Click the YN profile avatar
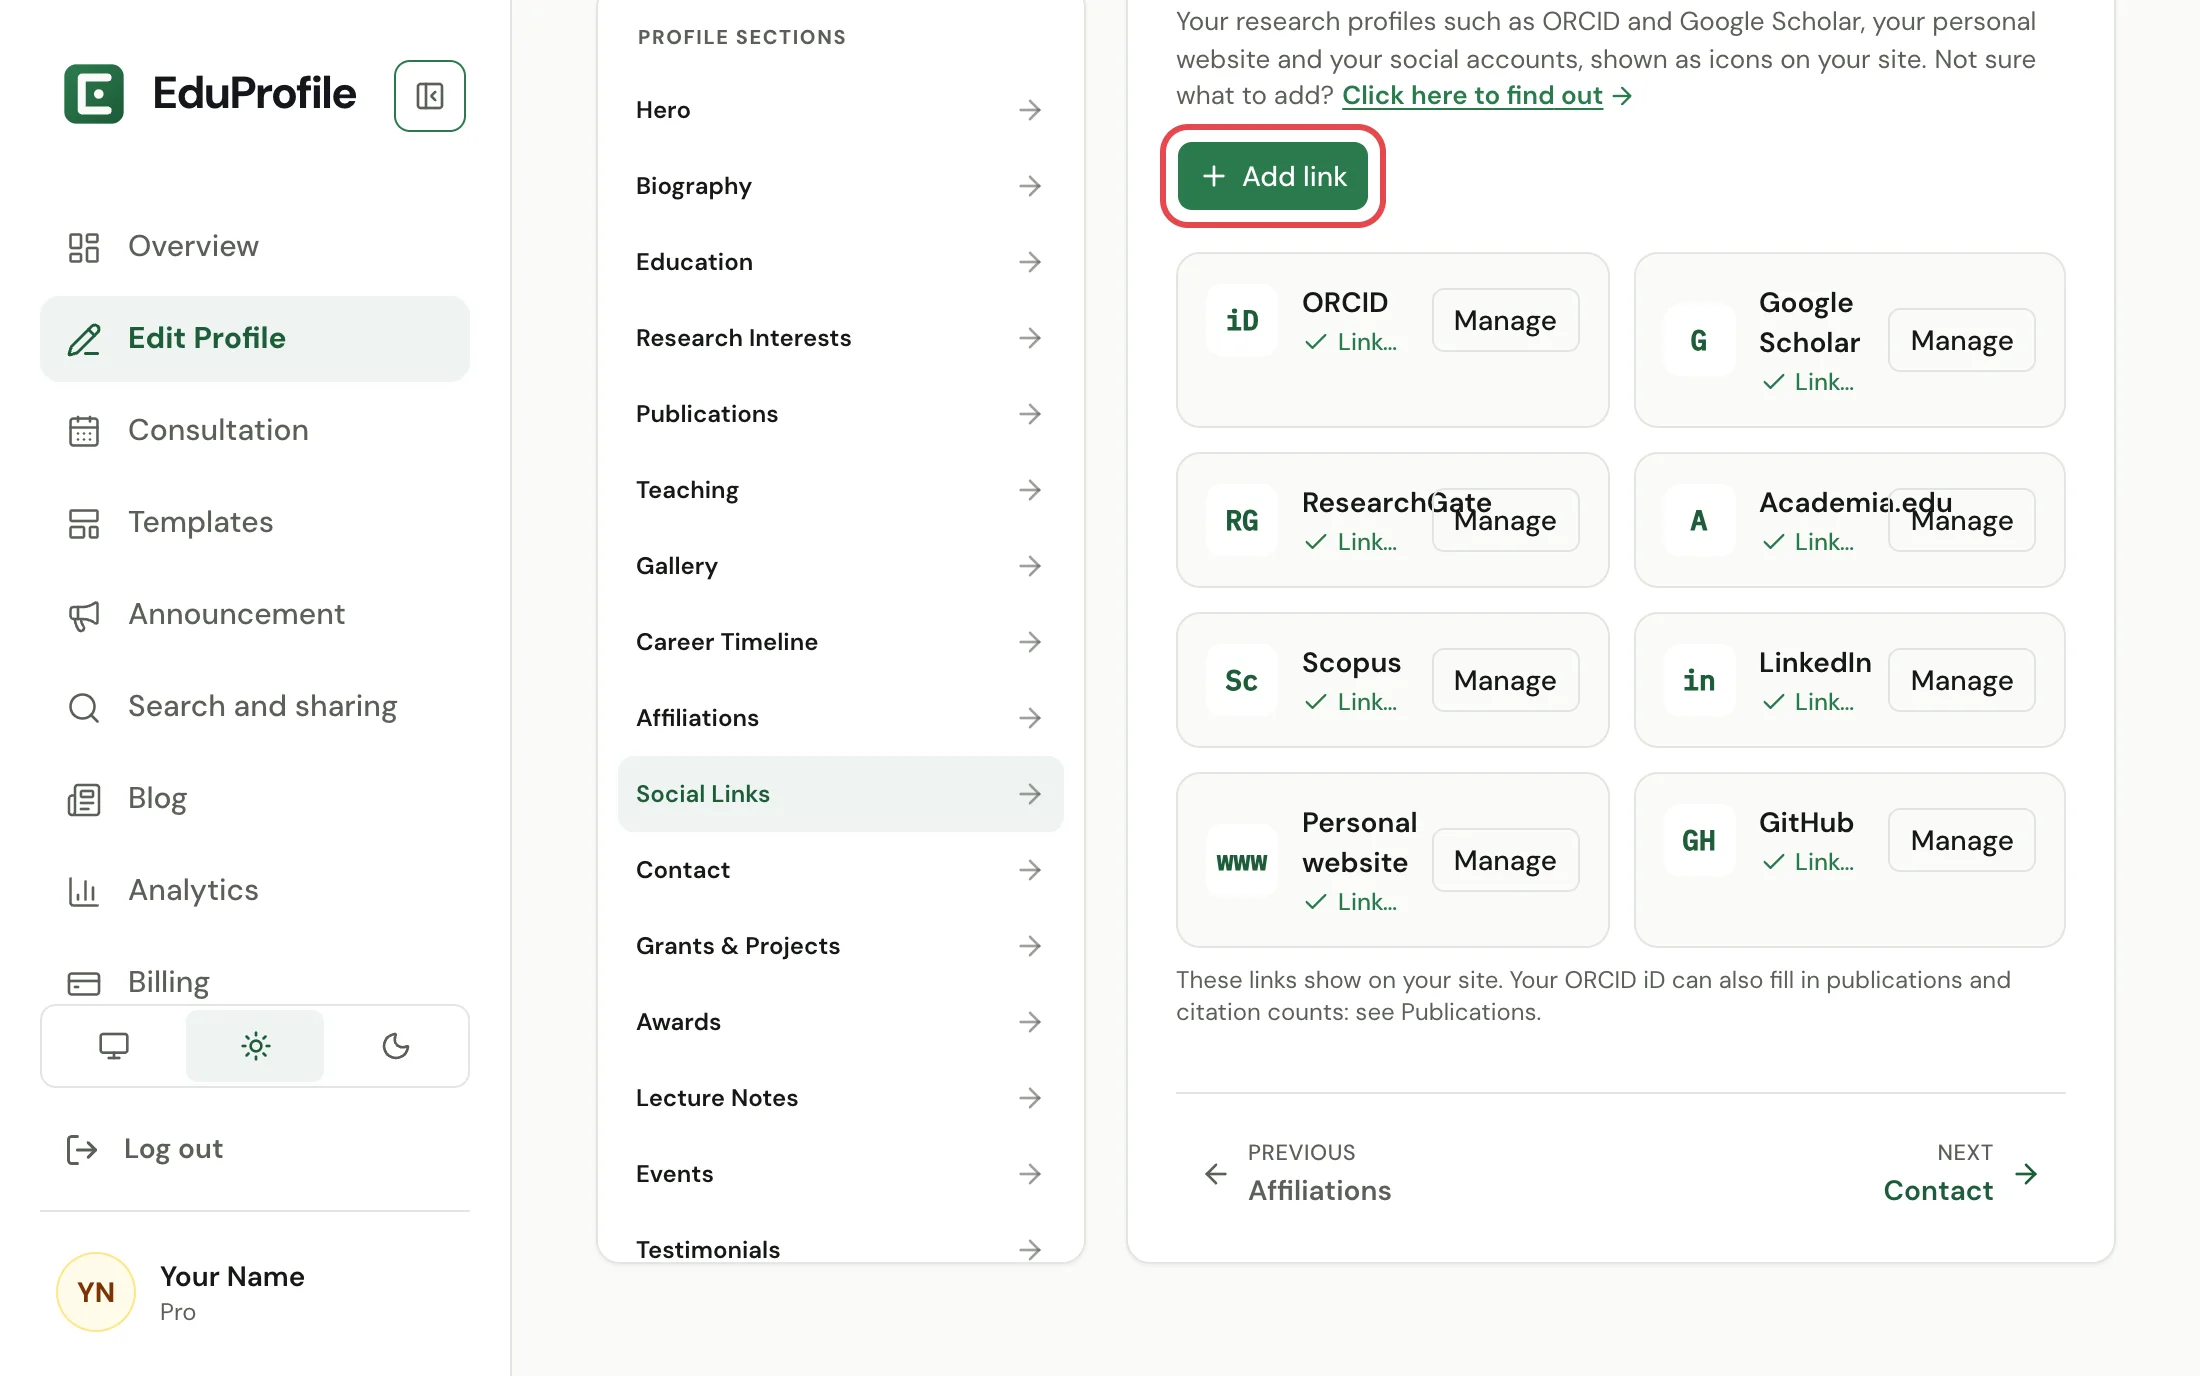 click(x=96, y=1292)
